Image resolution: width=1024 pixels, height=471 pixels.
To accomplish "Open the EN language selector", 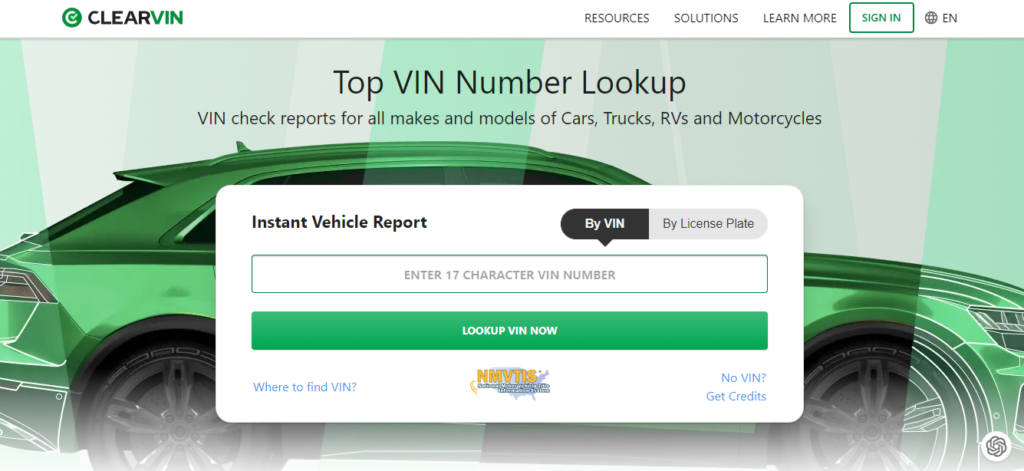I will pos(949,18).
